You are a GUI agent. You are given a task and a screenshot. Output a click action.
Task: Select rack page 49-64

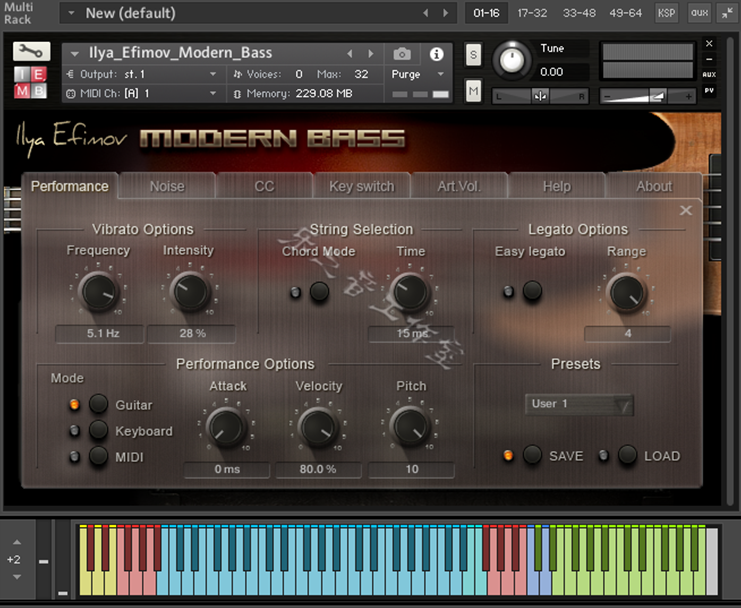click(626, 13)
